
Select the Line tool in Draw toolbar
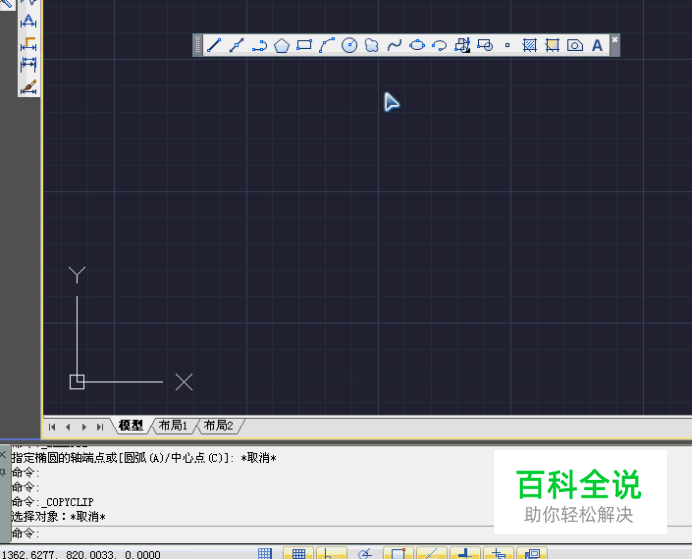click(x=214, y=45)
